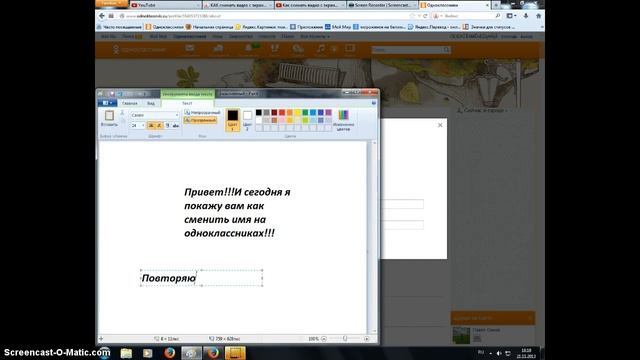Click the Paste clipboard icon in Paint
This screenshot has height=360, width=640.
(x=109, y=116)
